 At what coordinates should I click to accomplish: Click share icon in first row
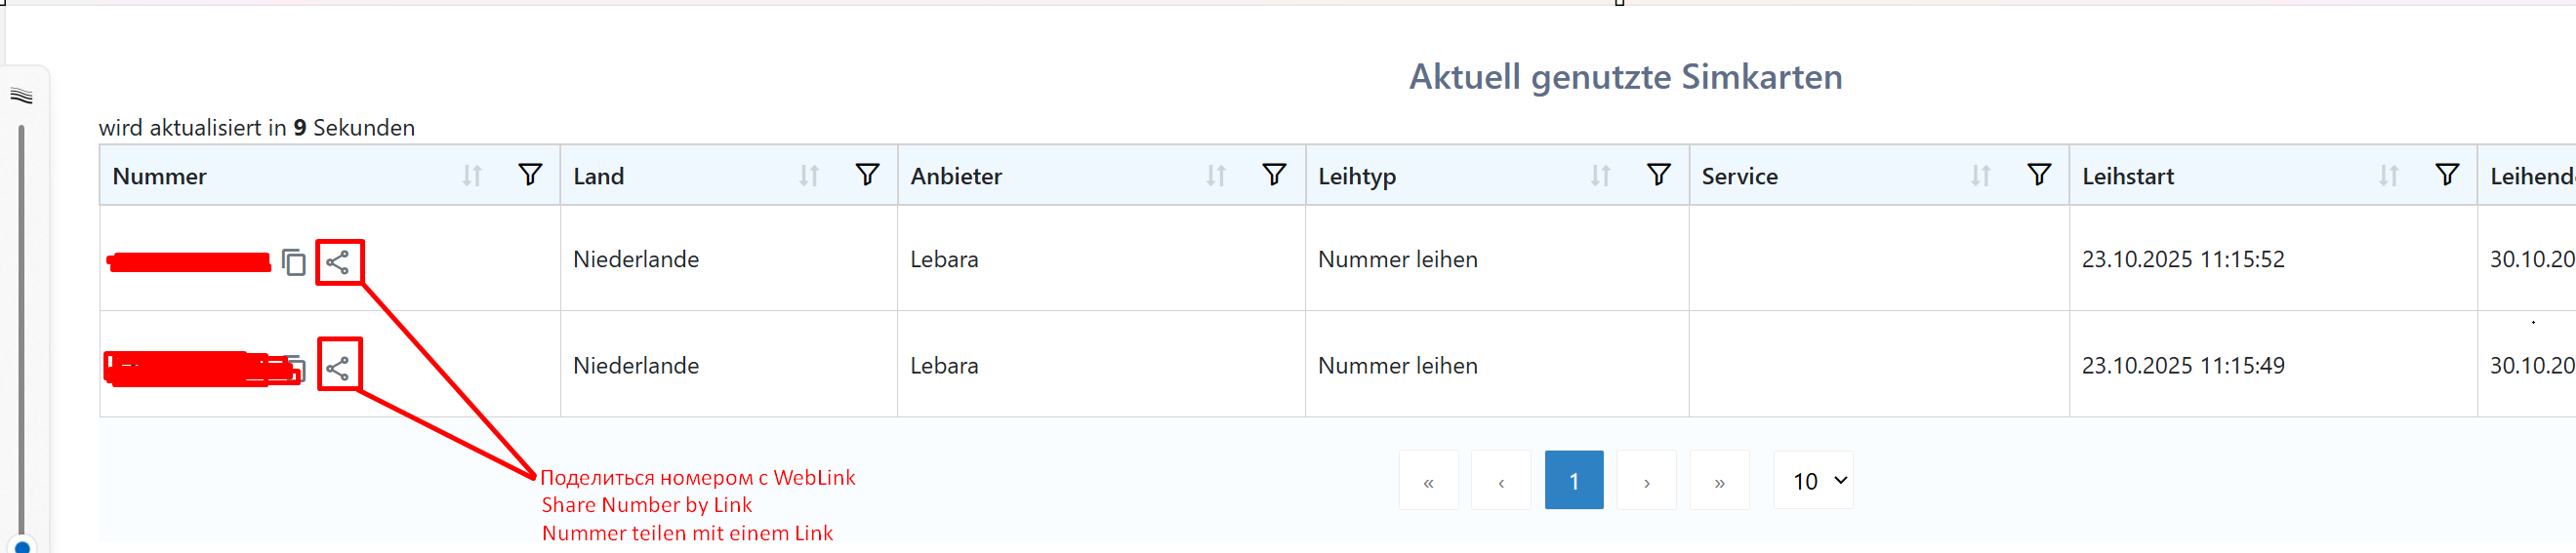(x=338, y=263)
